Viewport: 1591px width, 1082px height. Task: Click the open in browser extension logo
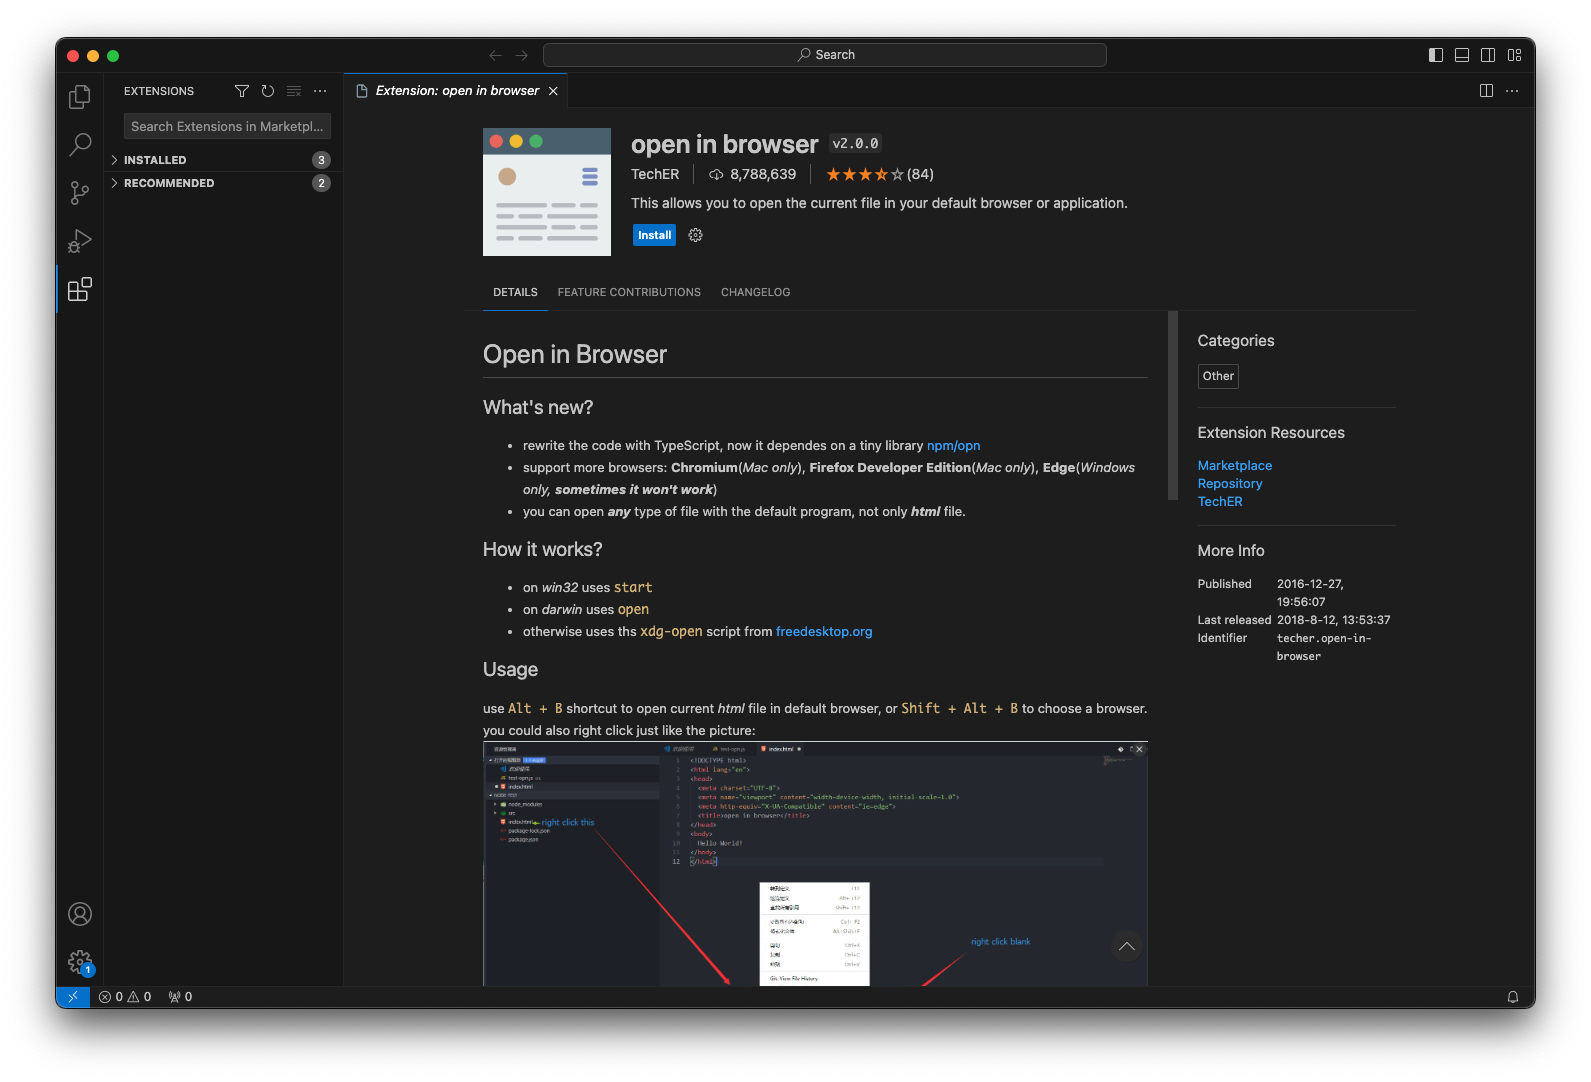click(x=547, y=192)
